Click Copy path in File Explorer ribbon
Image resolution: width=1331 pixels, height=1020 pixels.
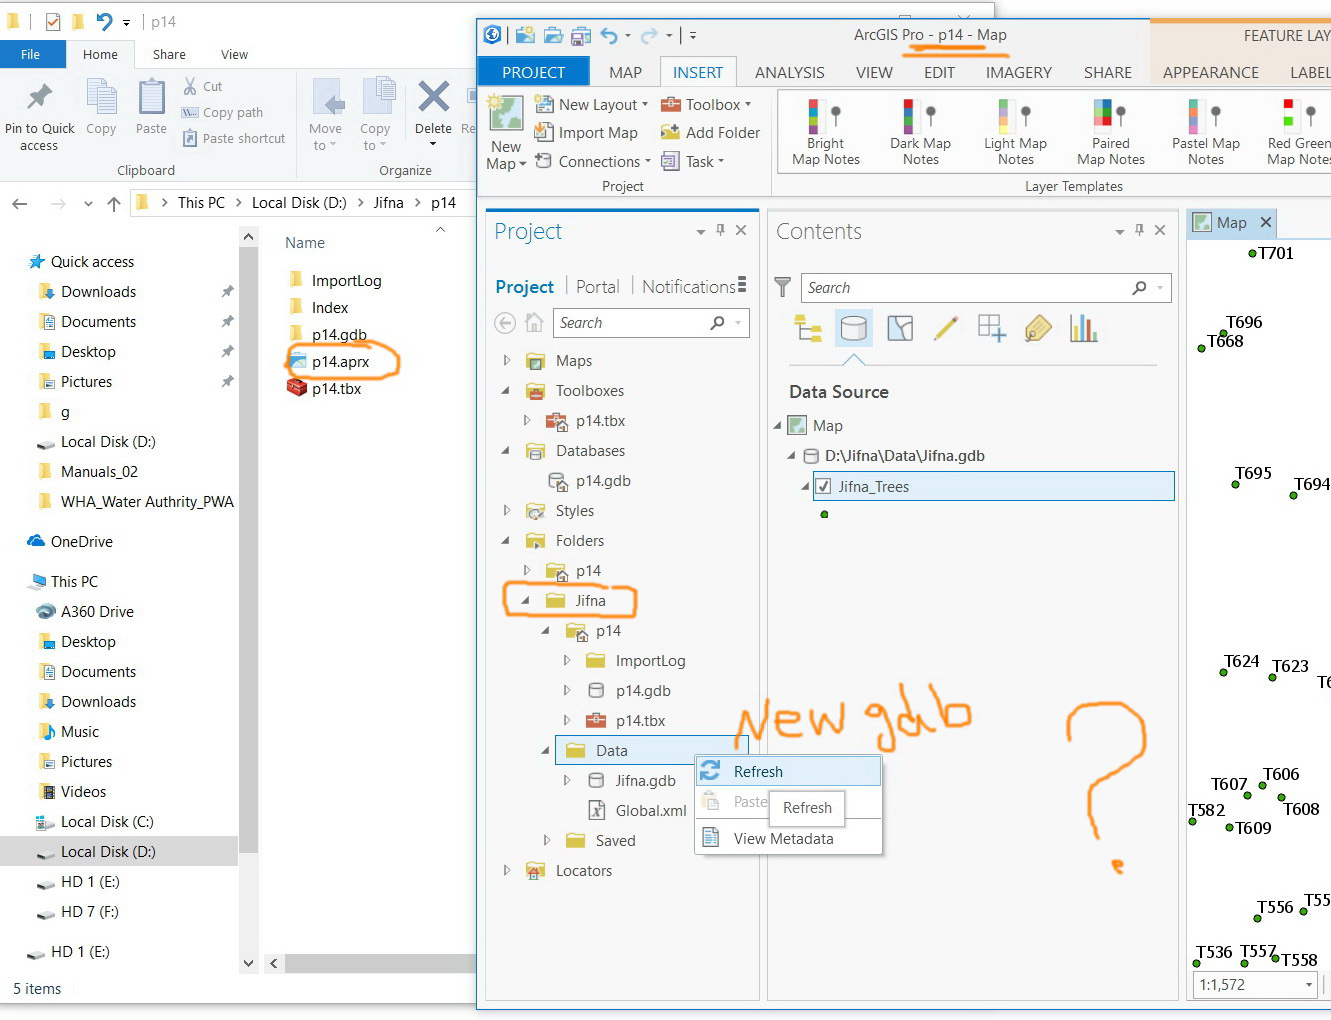click(223, 112)
